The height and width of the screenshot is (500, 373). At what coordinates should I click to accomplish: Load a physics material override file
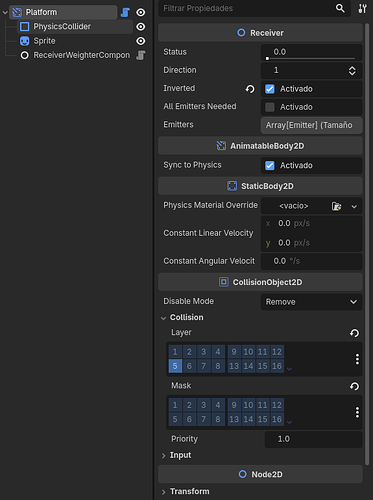[337, 206]
